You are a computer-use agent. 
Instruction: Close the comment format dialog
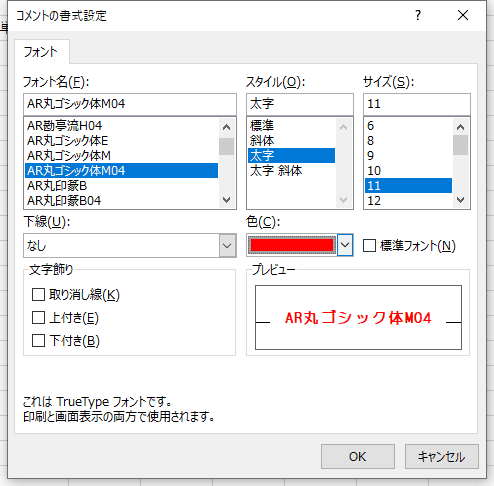pyautogui.click(x=463, y=15)
